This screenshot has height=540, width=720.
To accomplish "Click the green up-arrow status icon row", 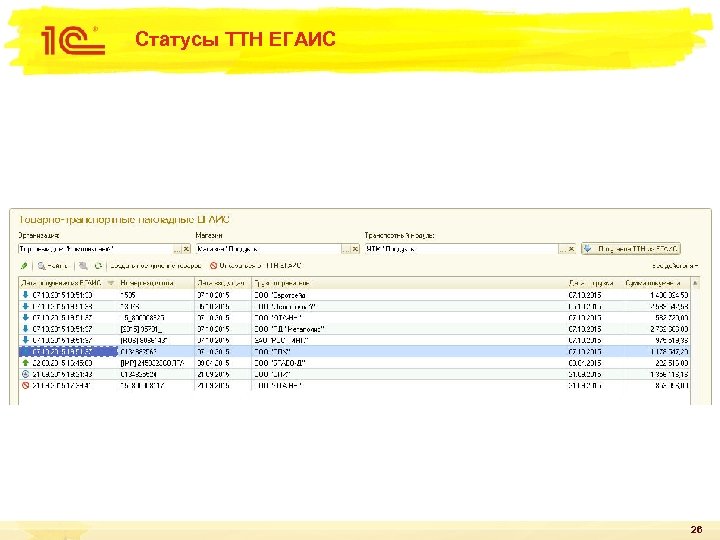I will tap(26, 363).
